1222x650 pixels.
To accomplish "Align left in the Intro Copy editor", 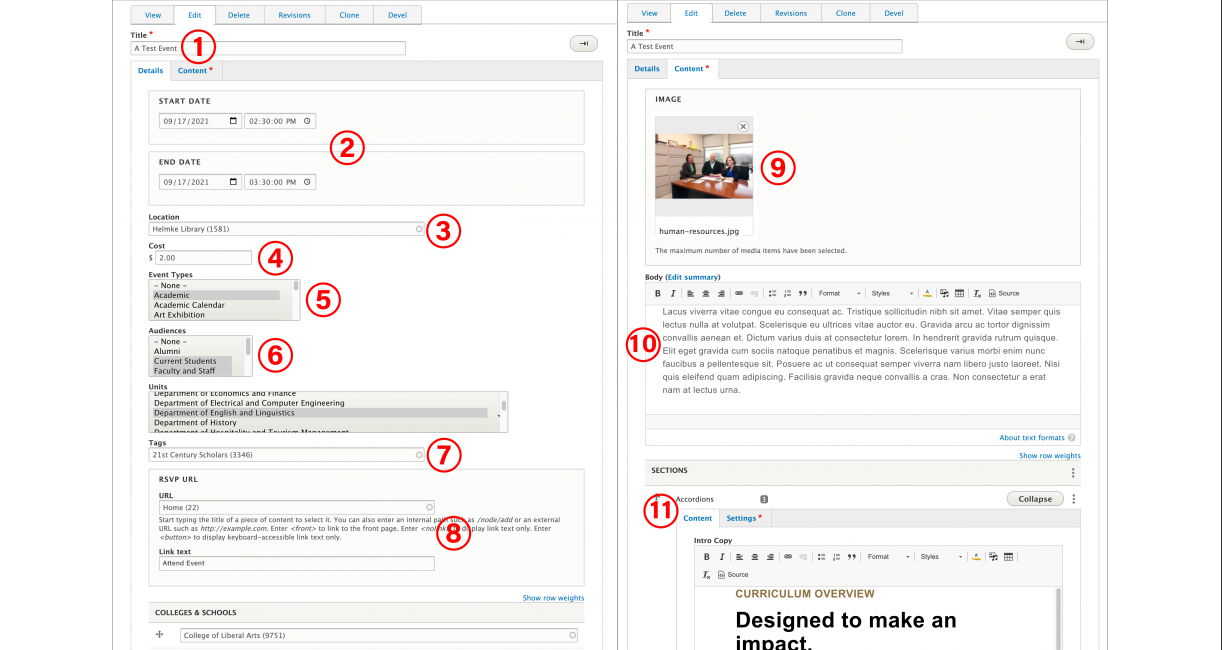I will [x=739, y=557].
